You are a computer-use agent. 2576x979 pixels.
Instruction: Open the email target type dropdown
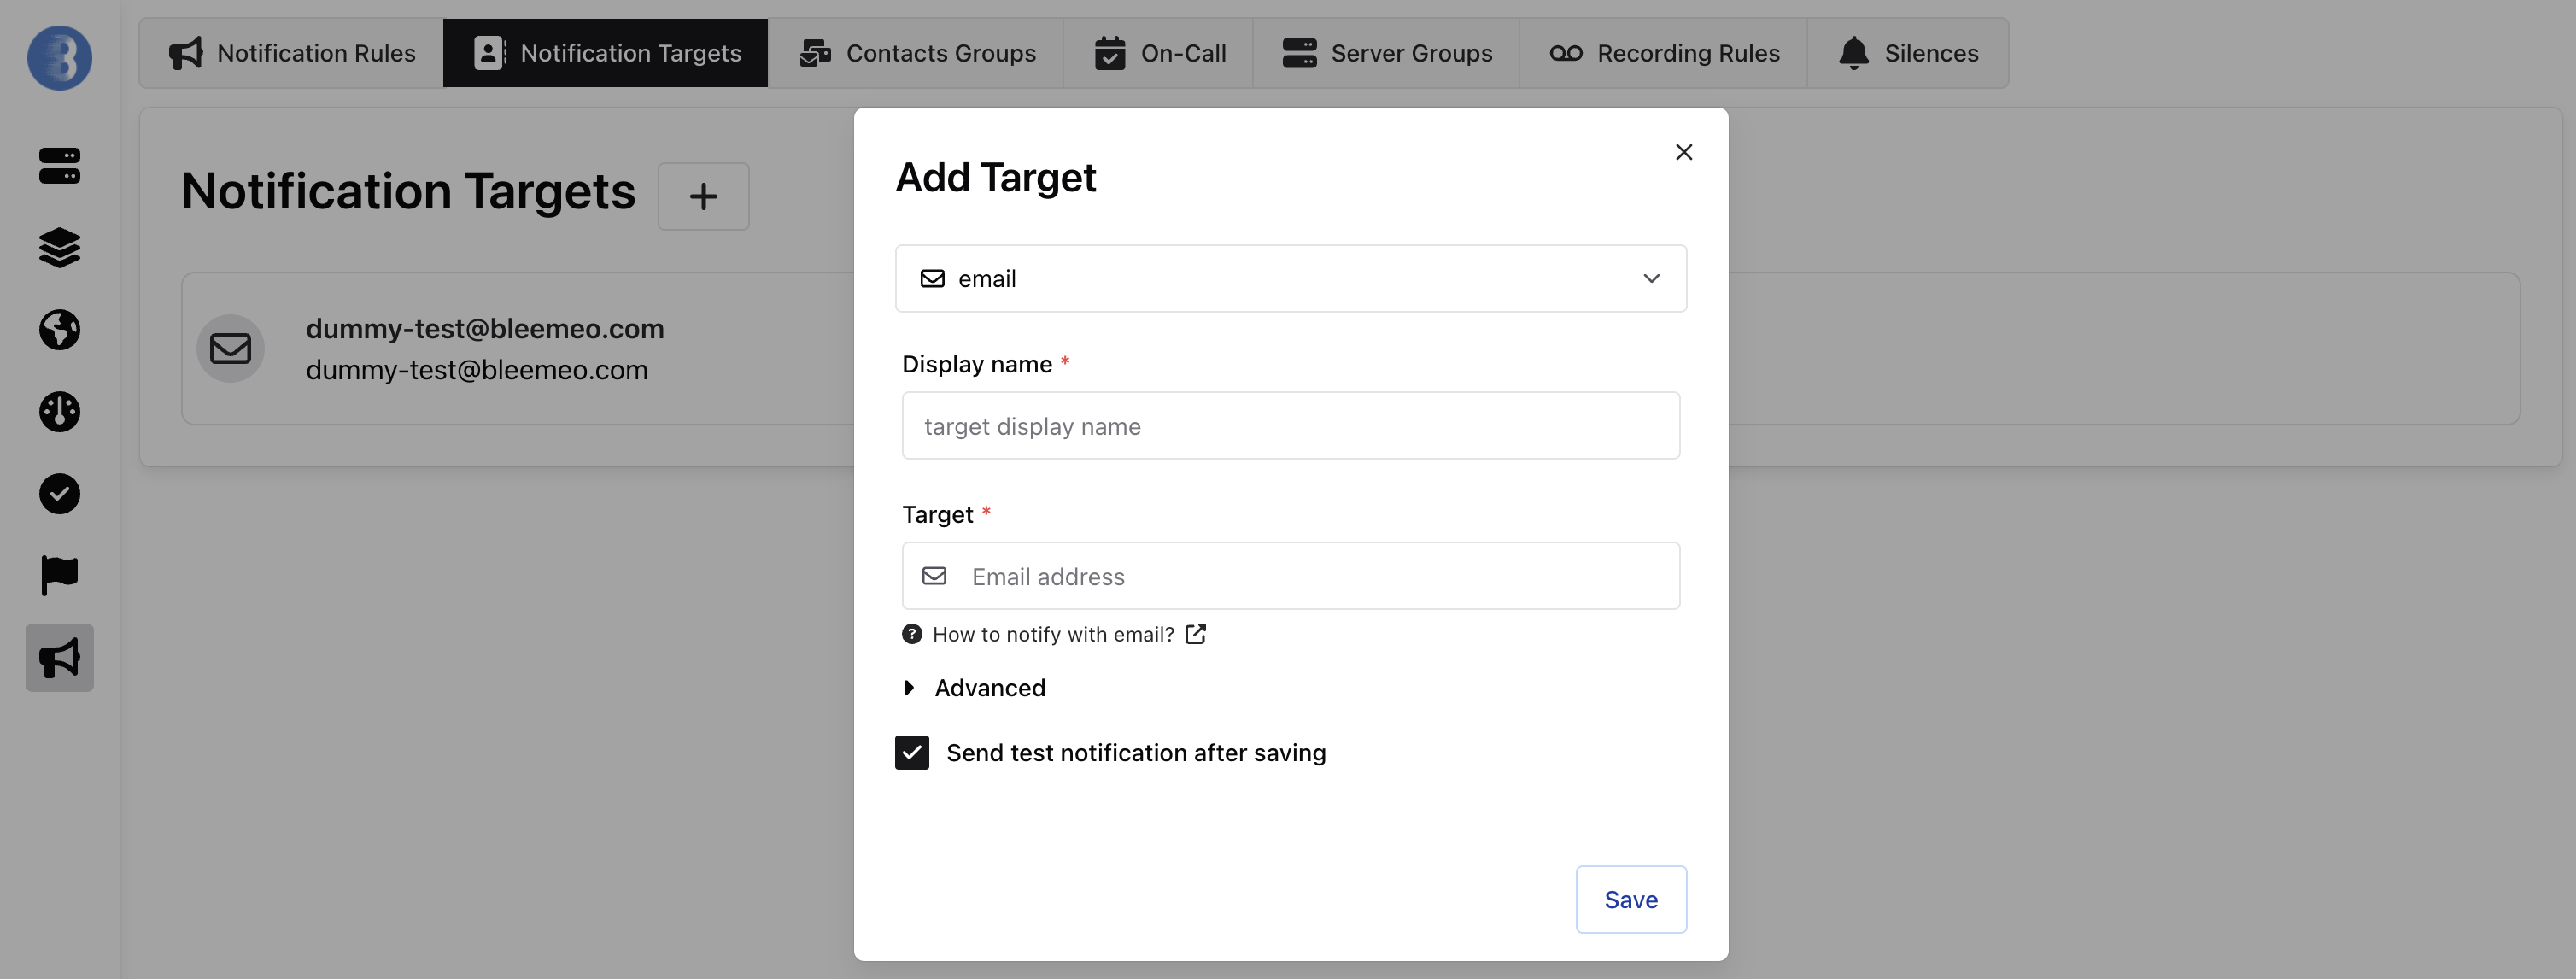1290,278
